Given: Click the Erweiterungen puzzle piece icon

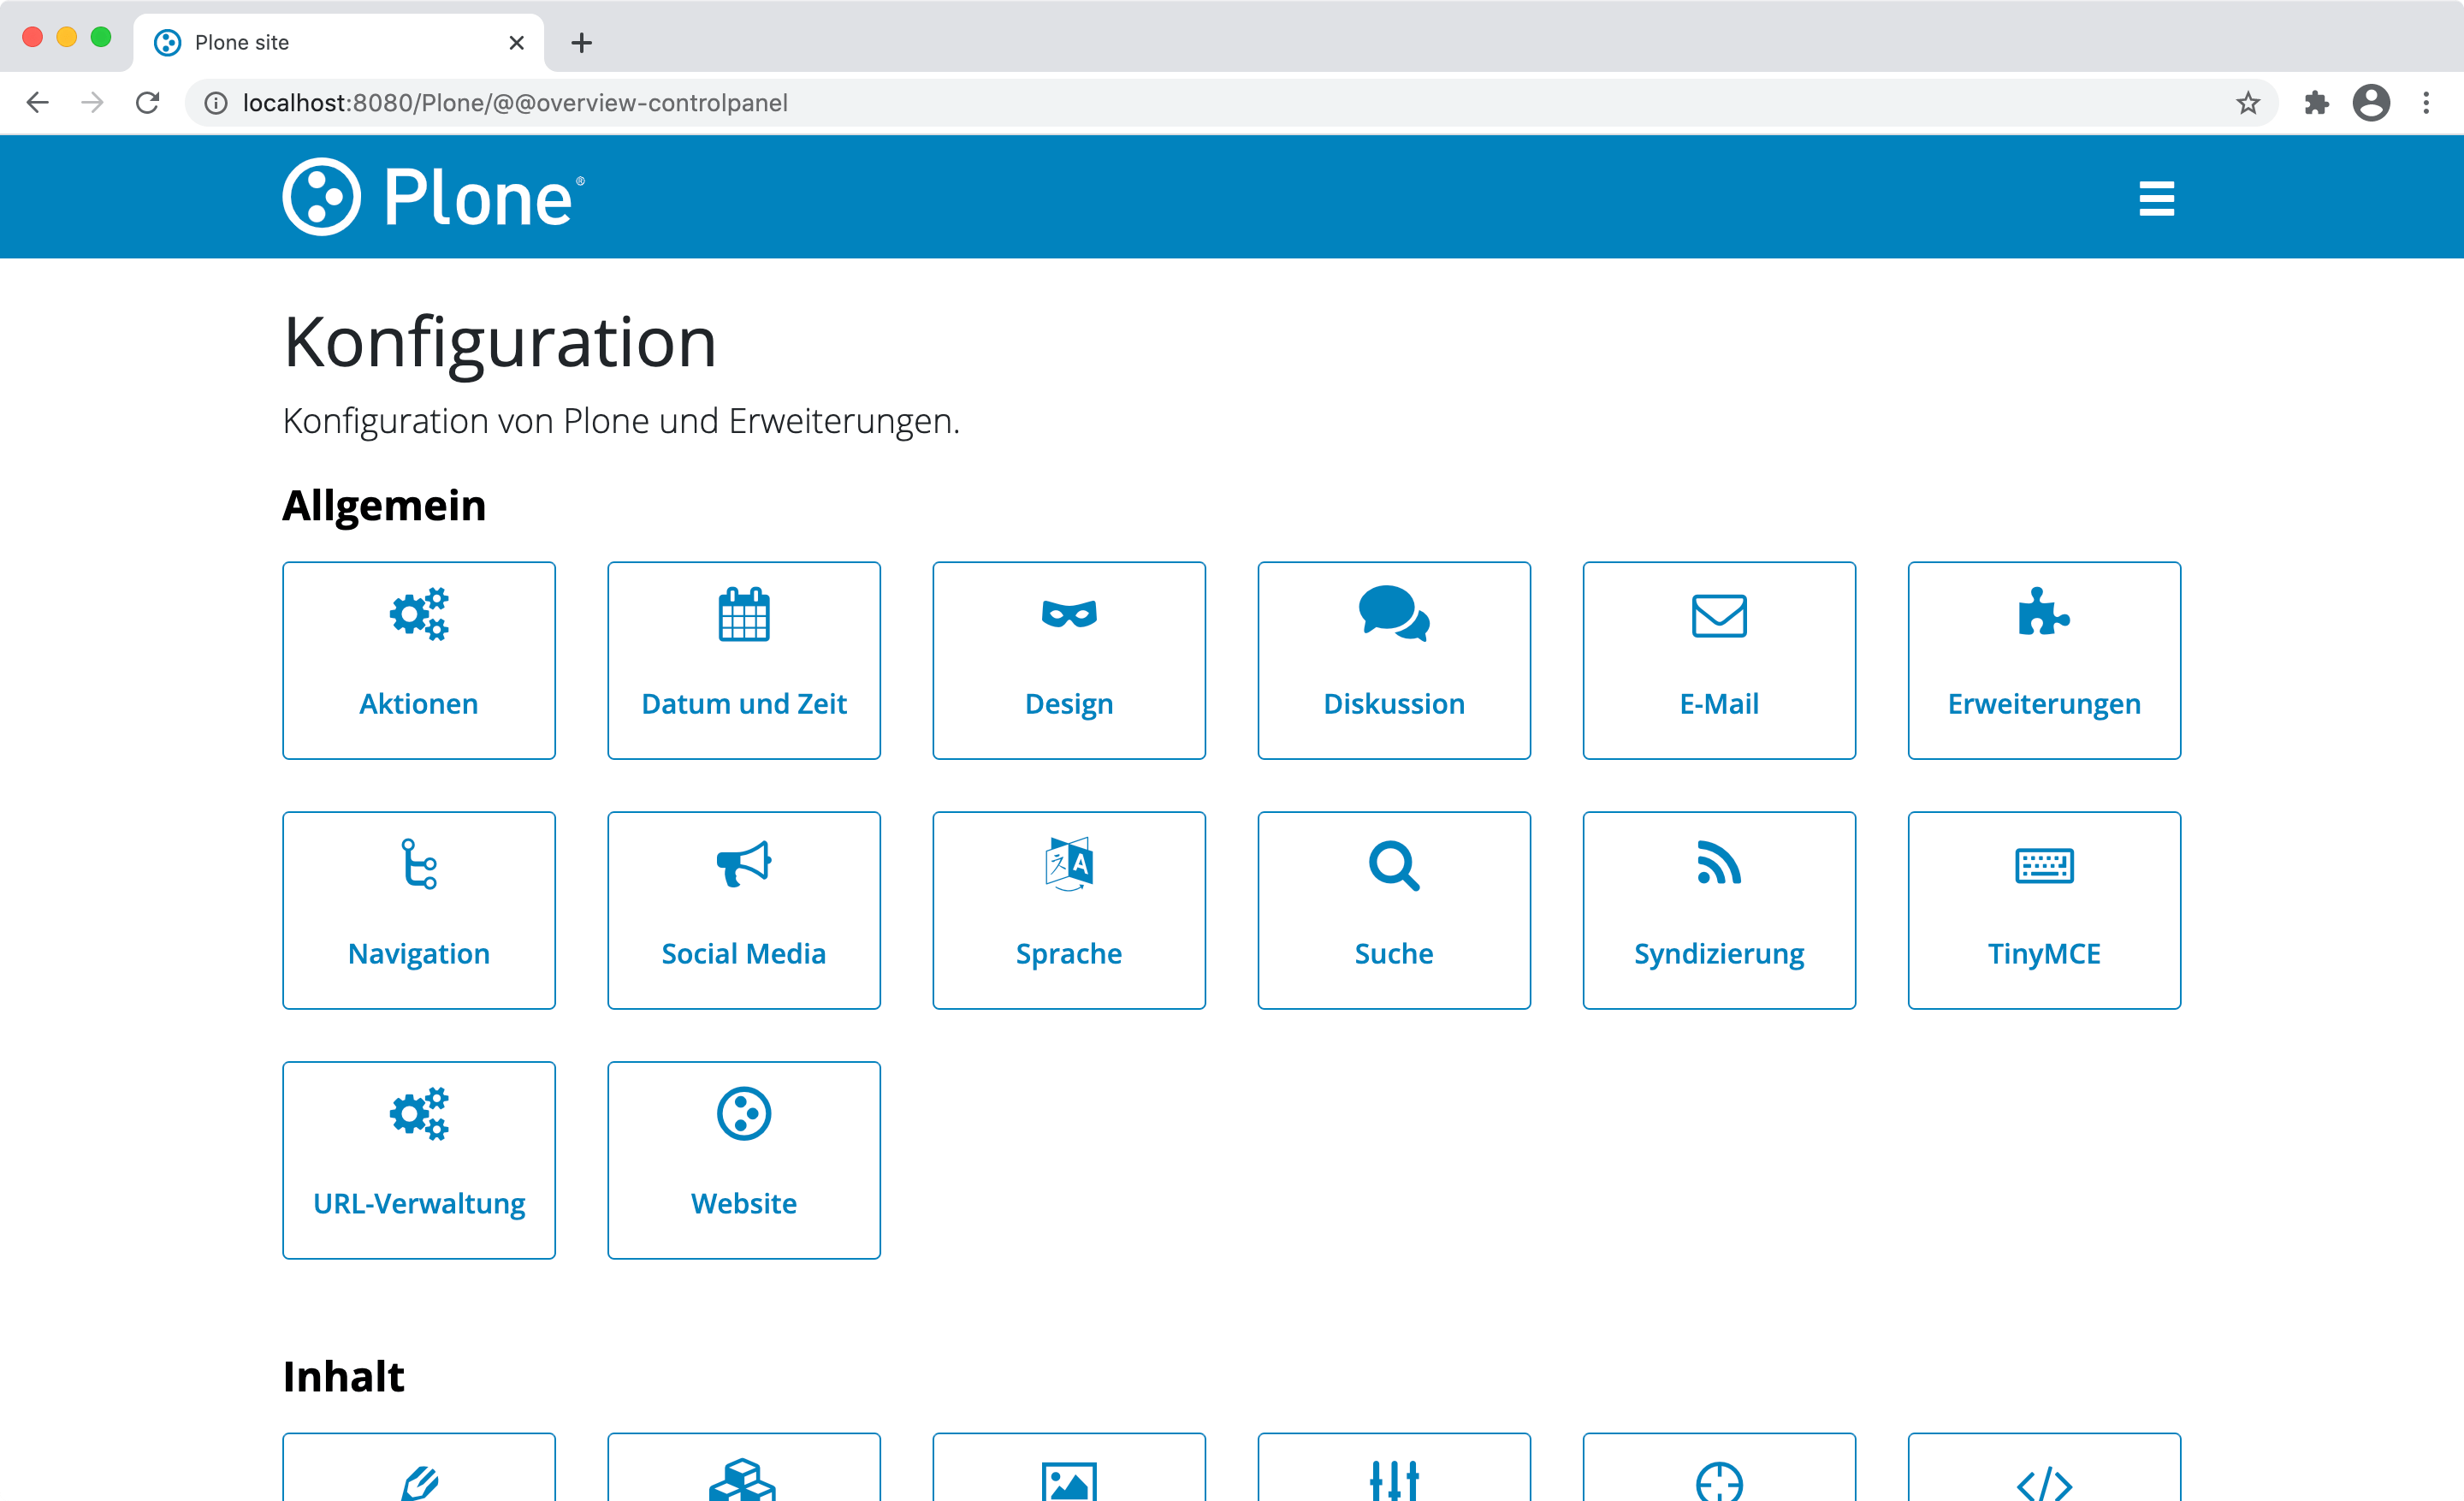Looking at the screenshot, I should point(2043,613).
